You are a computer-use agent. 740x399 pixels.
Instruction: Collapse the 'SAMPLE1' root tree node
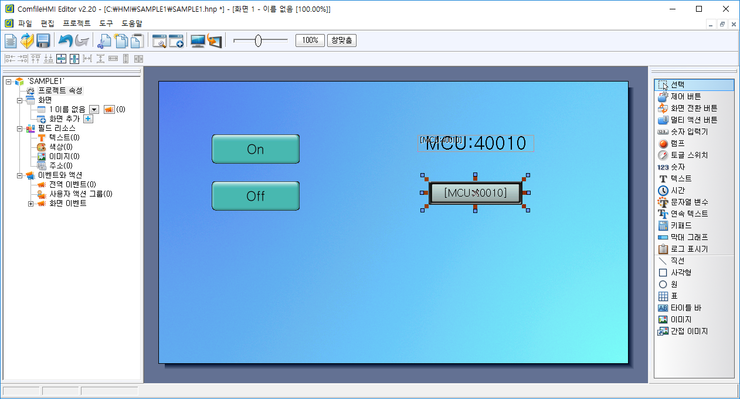point(8,81)
